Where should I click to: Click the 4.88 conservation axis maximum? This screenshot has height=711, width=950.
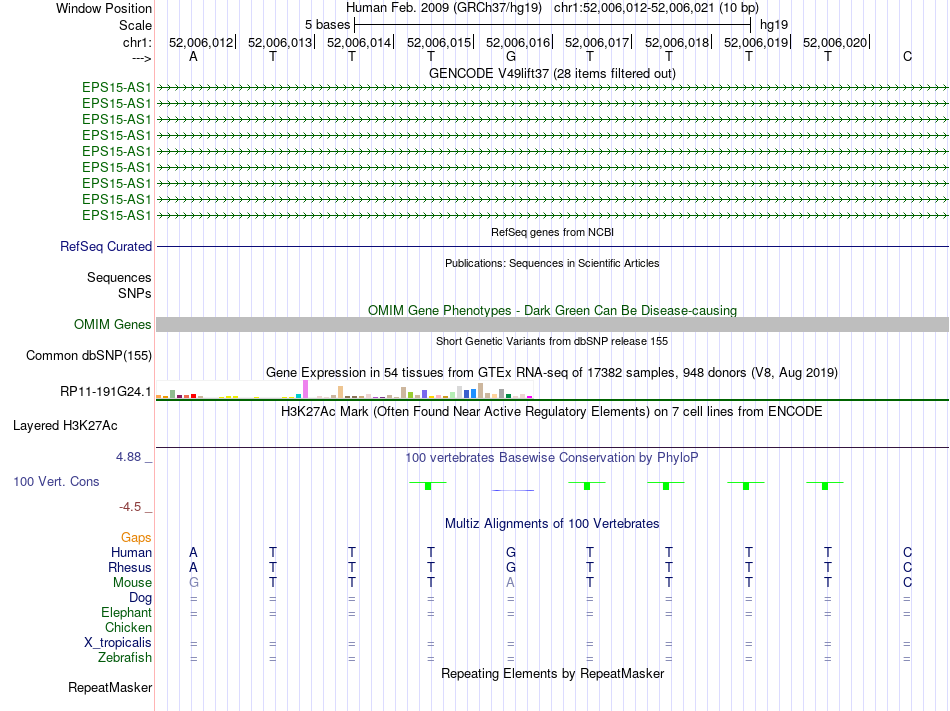coord(128,457)
